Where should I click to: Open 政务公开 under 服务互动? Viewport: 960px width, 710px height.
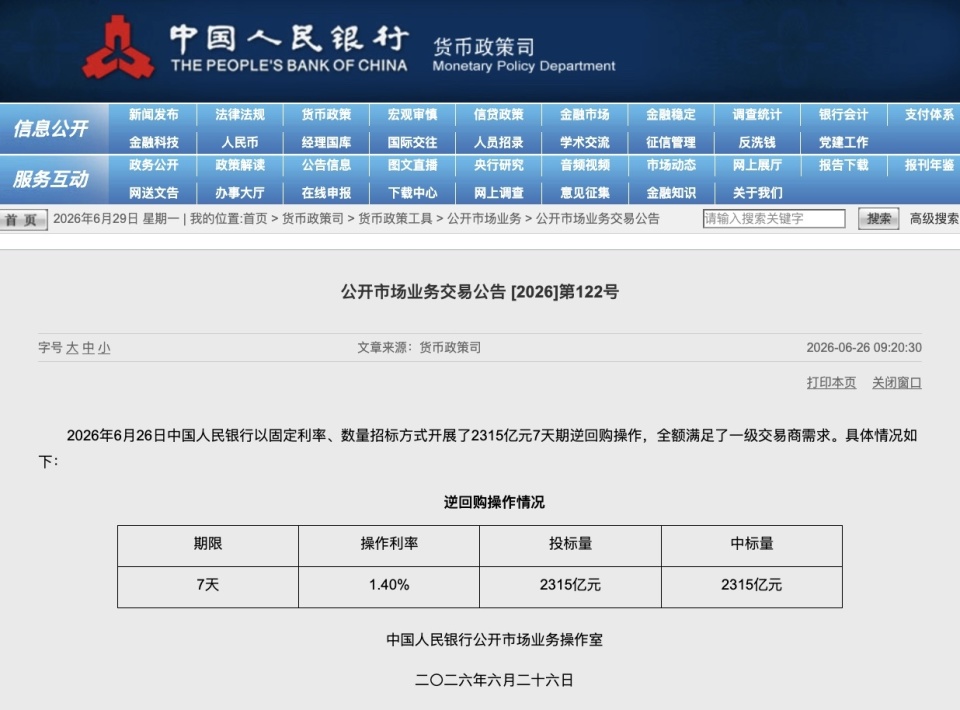tap(154, 165)
